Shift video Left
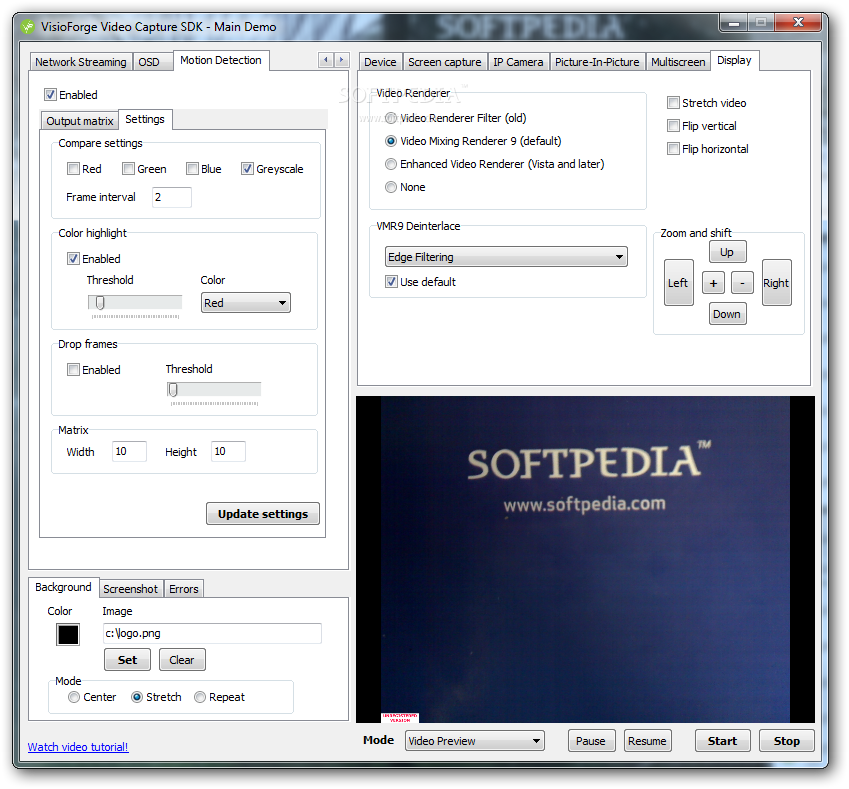Viewport: 849px width, 789px height. pos(678,283)
